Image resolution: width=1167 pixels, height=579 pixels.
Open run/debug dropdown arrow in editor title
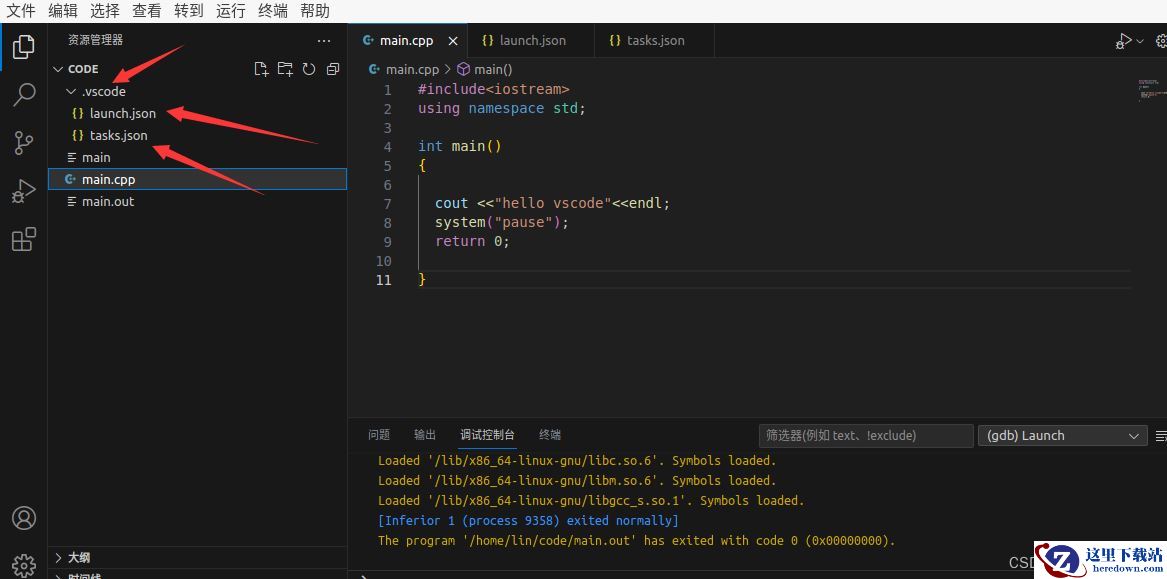pos(1139,41)
